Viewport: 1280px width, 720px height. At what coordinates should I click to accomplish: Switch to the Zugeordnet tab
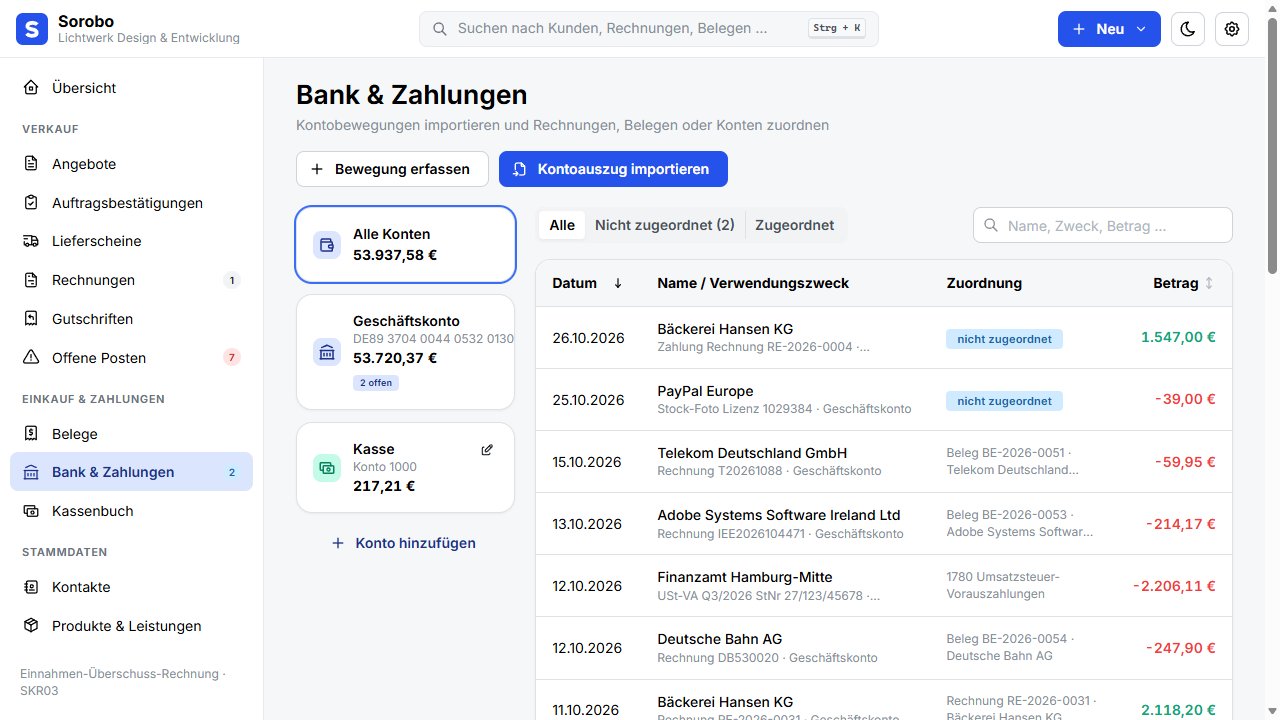click(x=795, y=225)
